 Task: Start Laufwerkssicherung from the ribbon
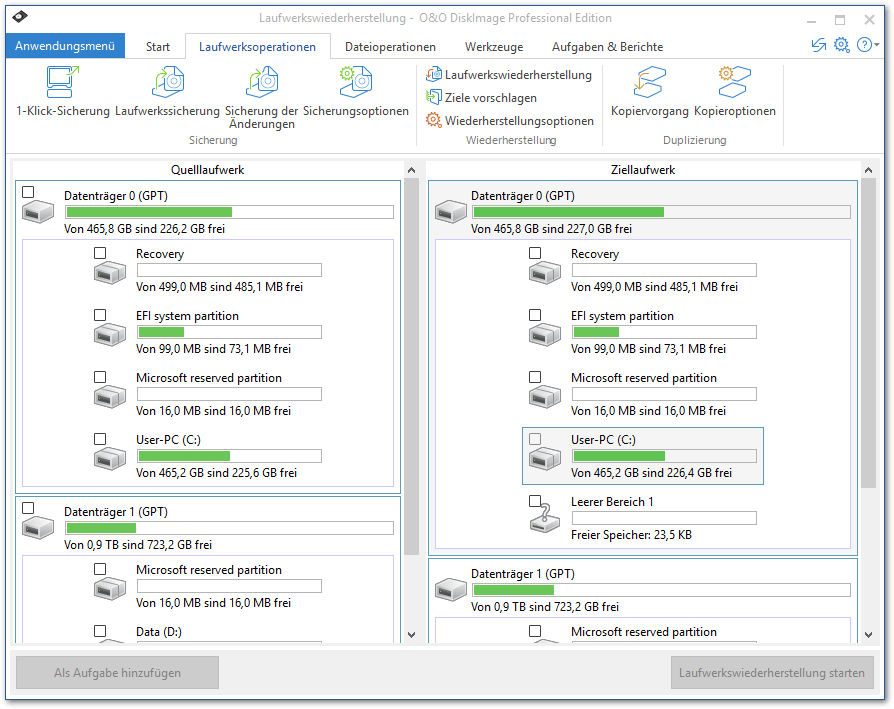[167, 82]
